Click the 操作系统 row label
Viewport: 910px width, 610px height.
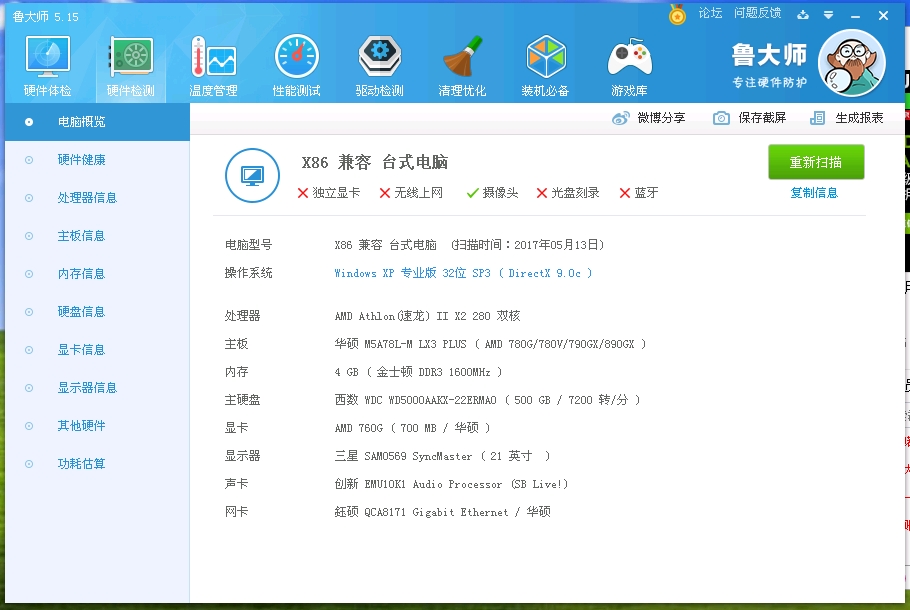point(248,273)
